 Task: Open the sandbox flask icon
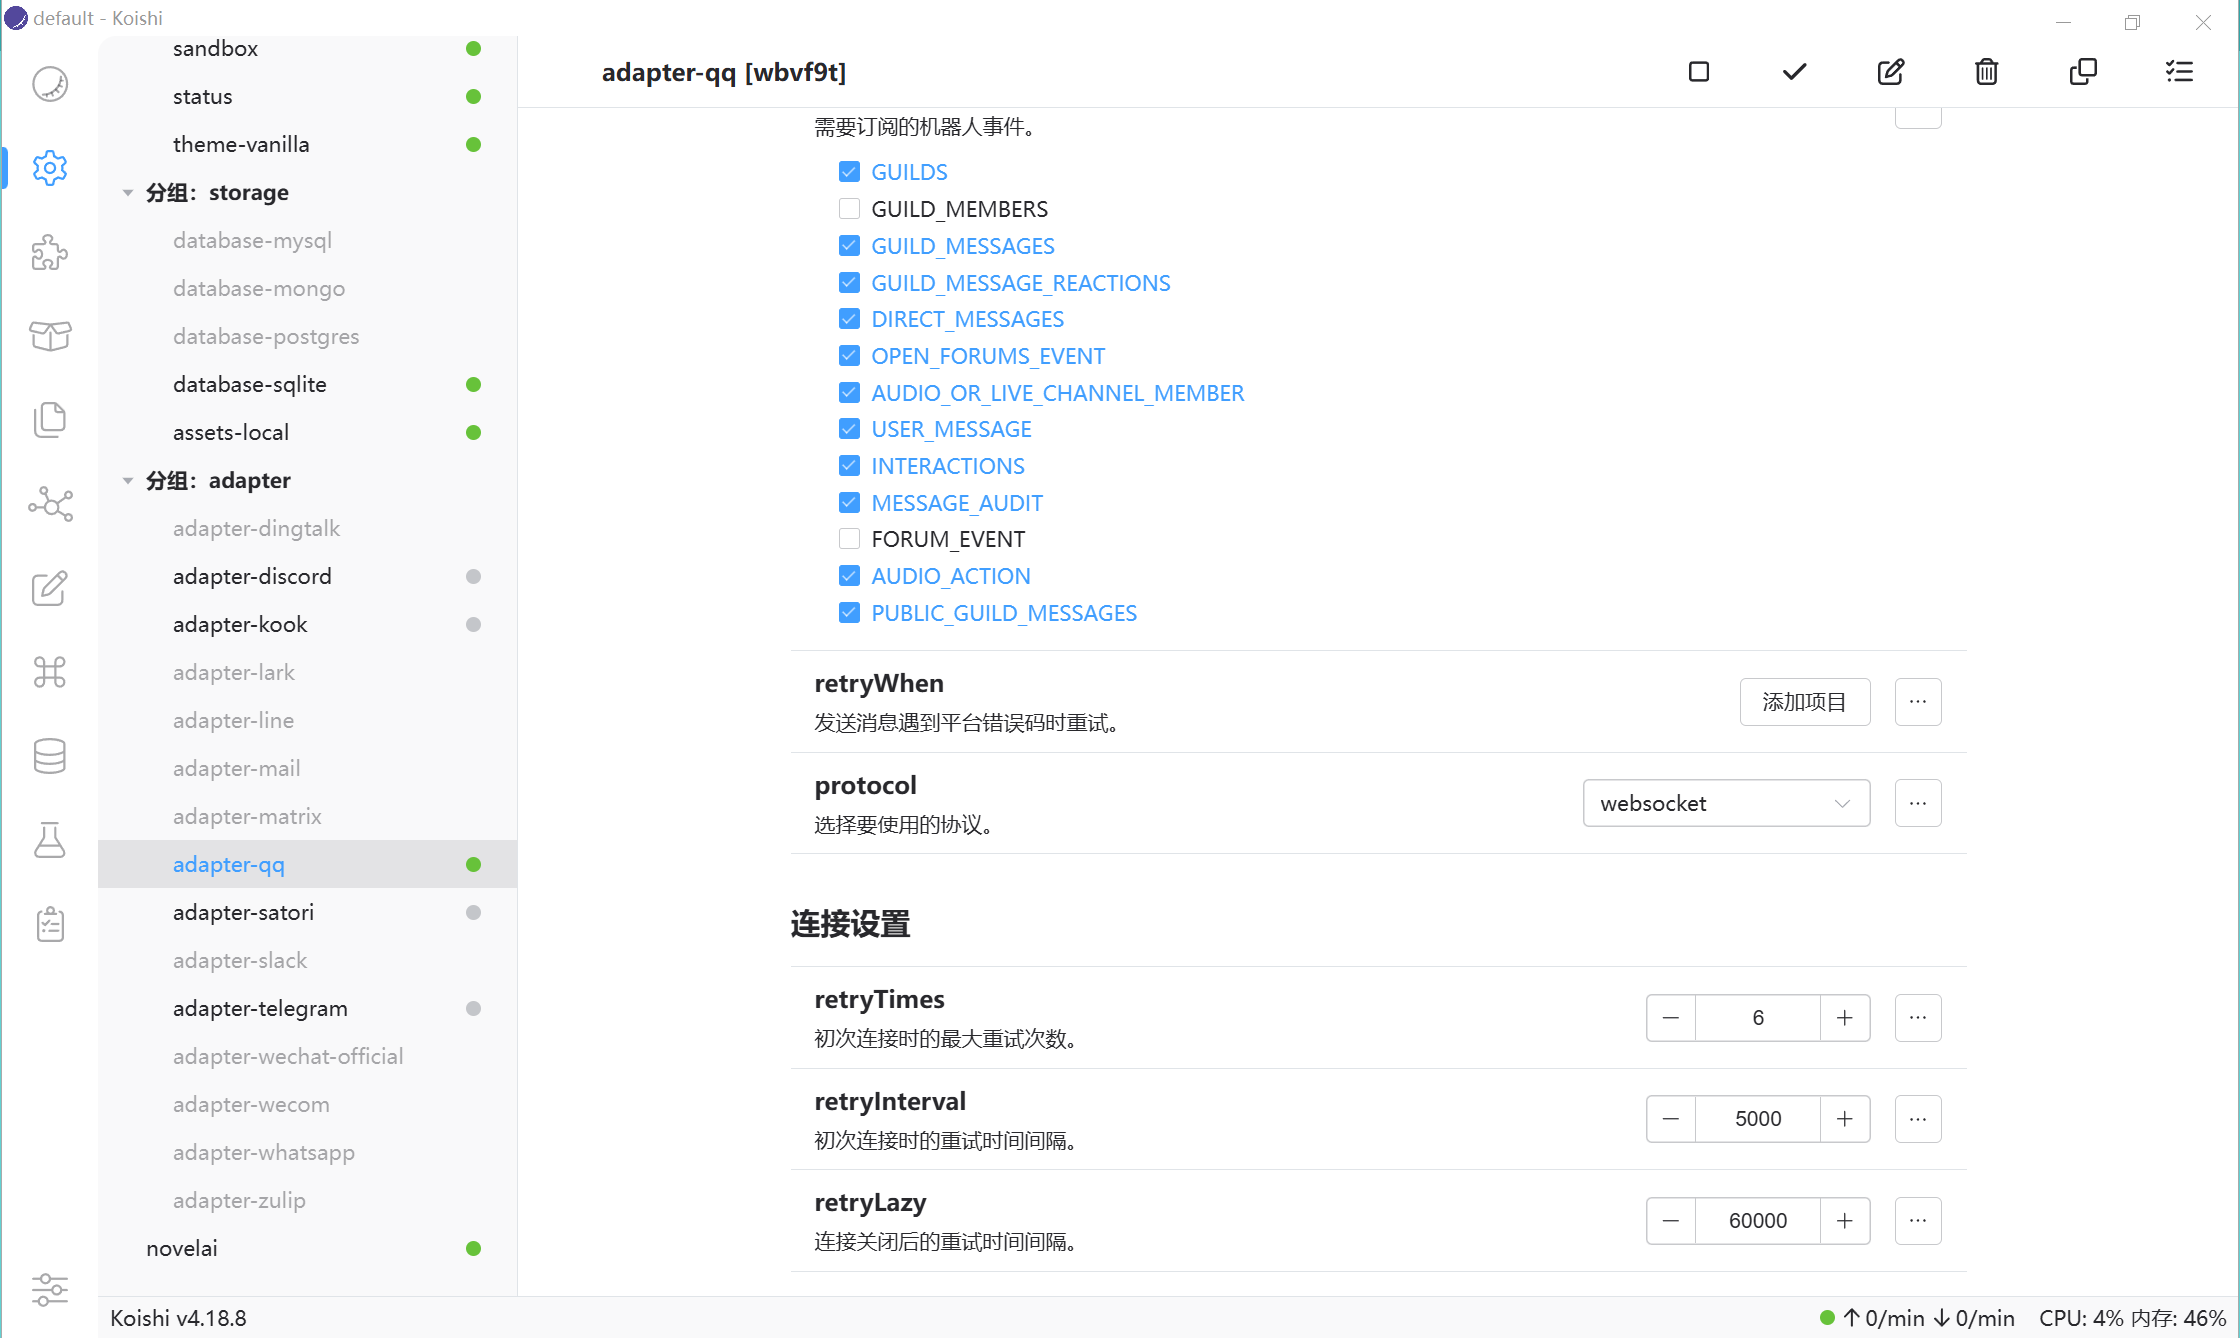(50, 840)
